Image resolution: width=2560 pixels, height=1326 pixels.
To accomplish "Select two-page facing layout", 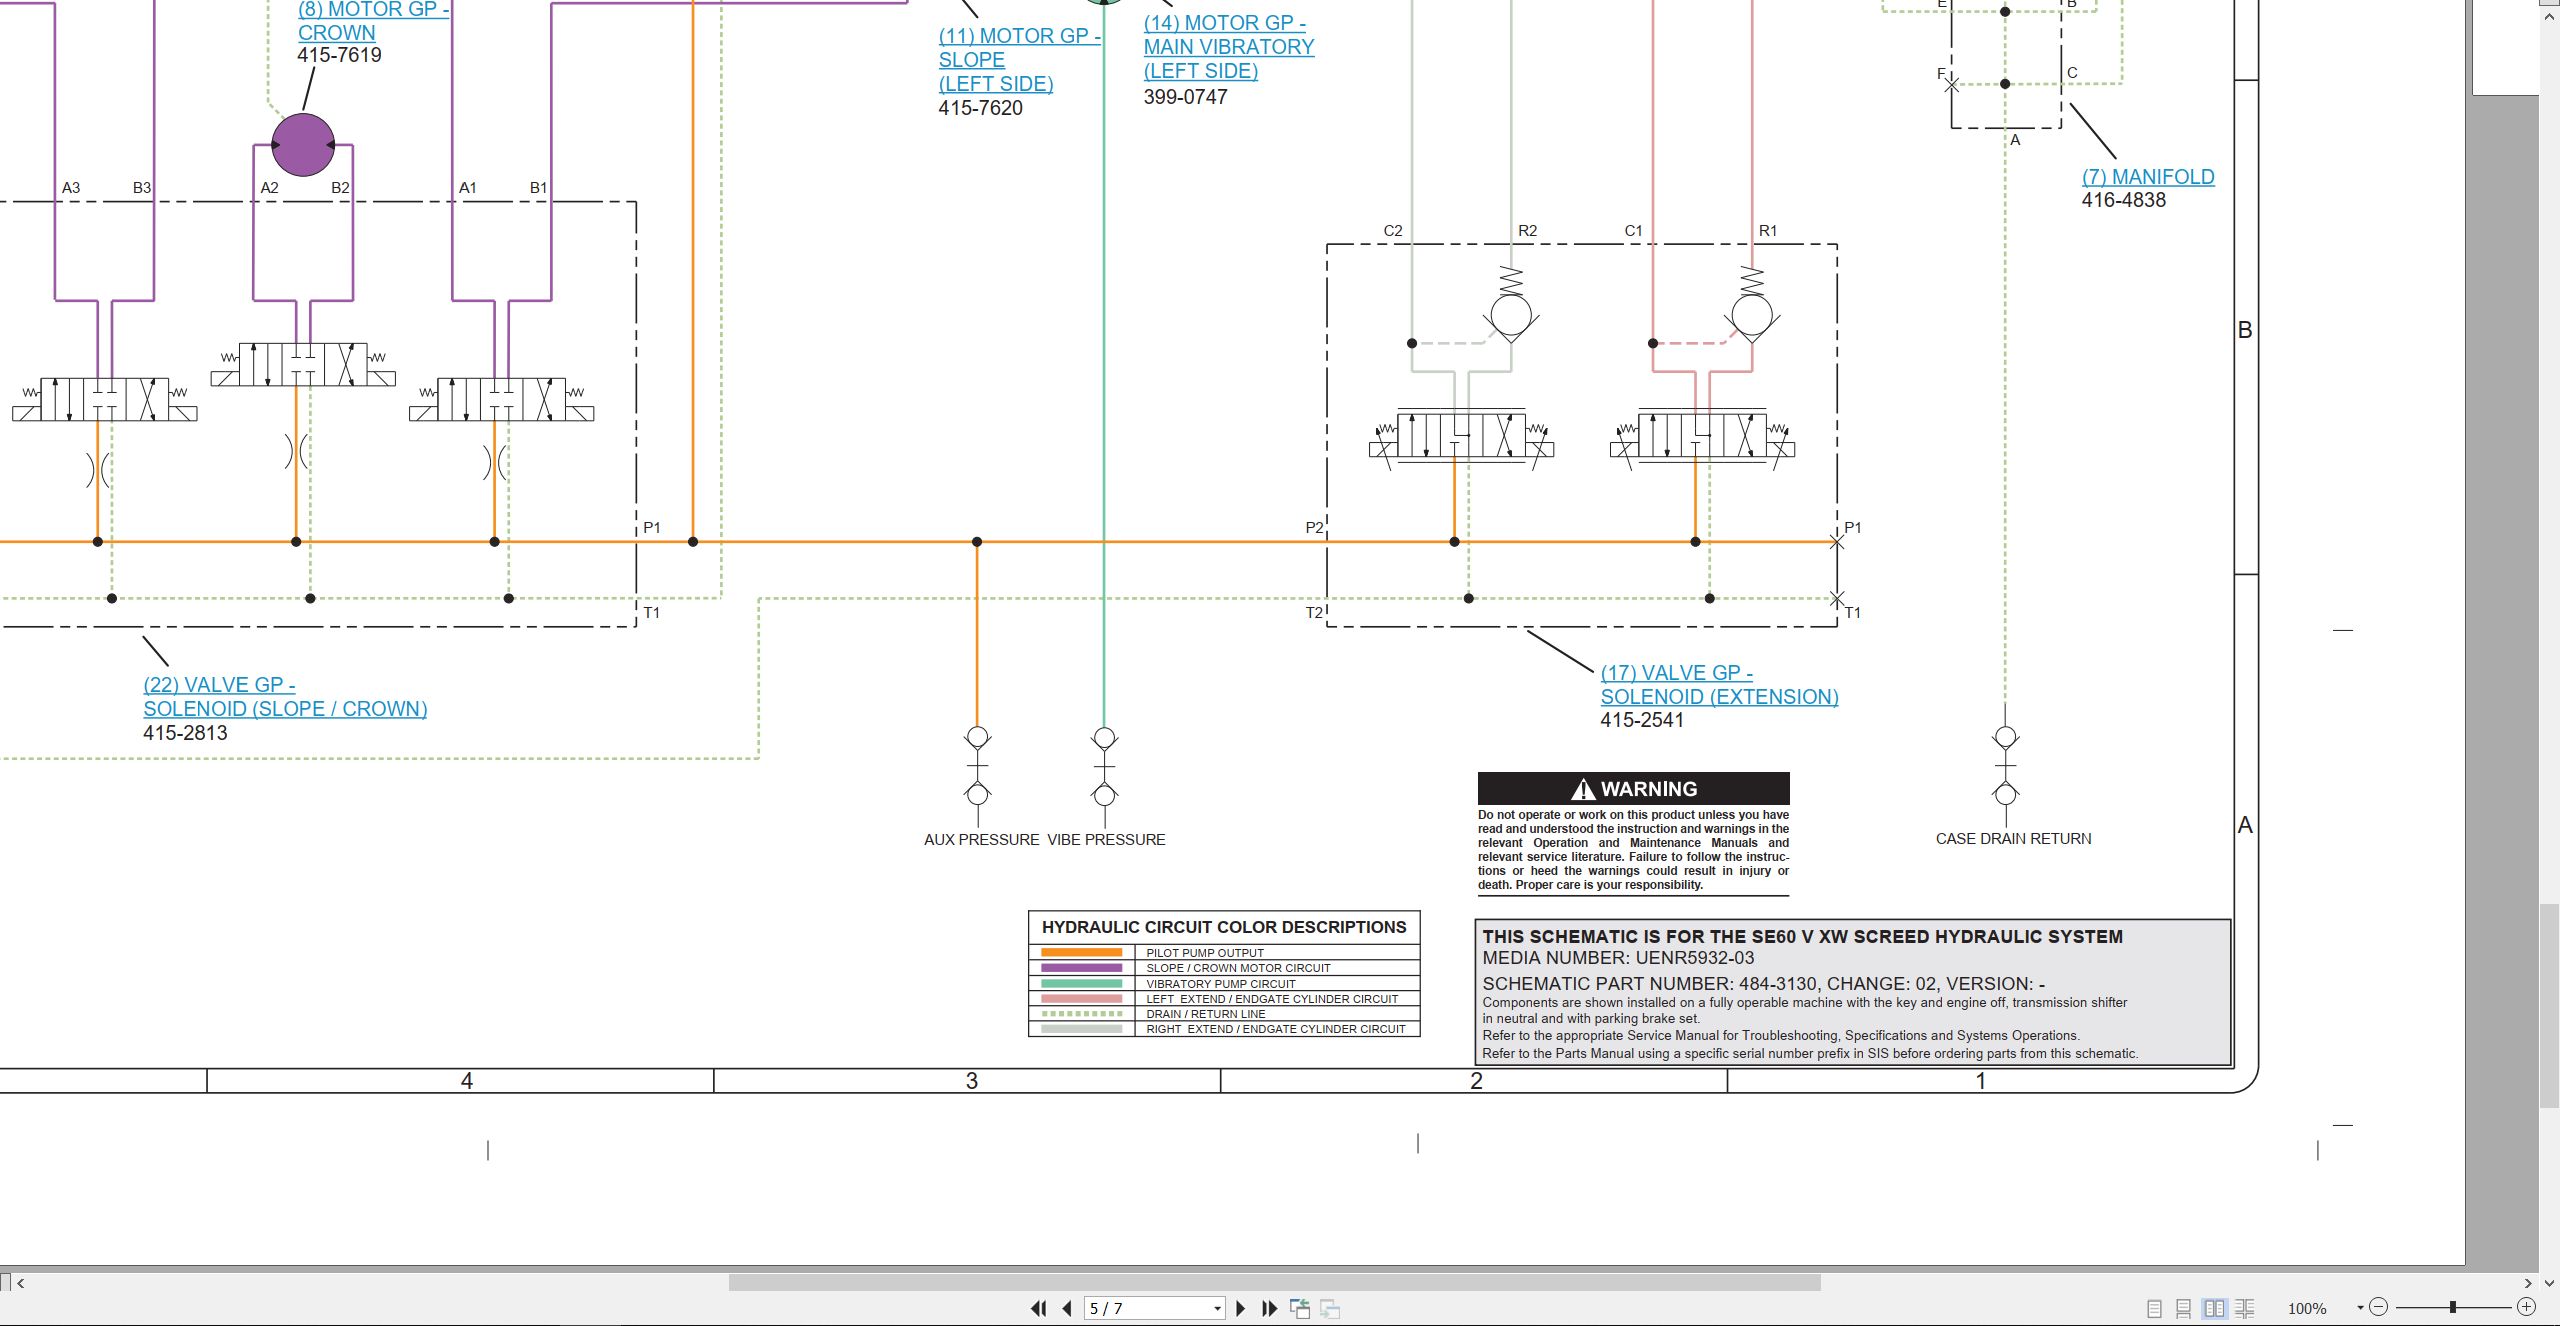I will point(2215,1308).
